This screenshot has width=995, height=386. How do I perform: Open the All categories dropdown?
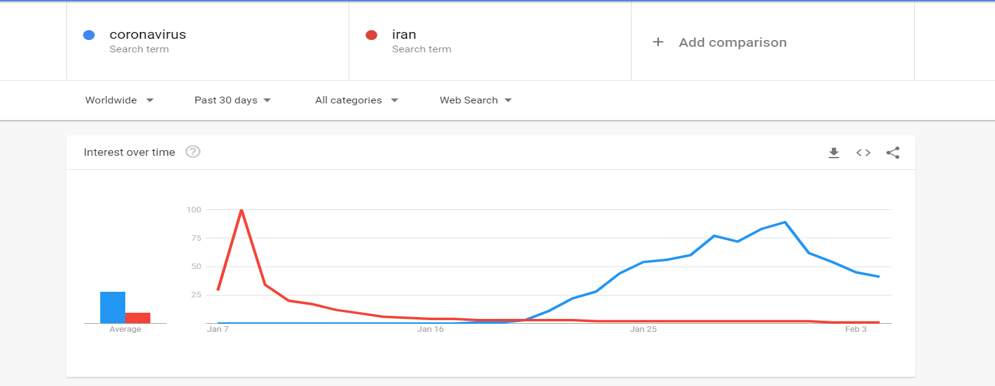tap(357, 100)
